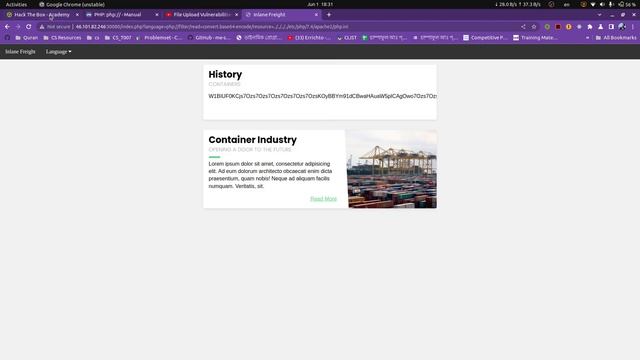This screenshot has height=360, width=640.
Task: Open the Github bookmark
Action: coord(209,38)
